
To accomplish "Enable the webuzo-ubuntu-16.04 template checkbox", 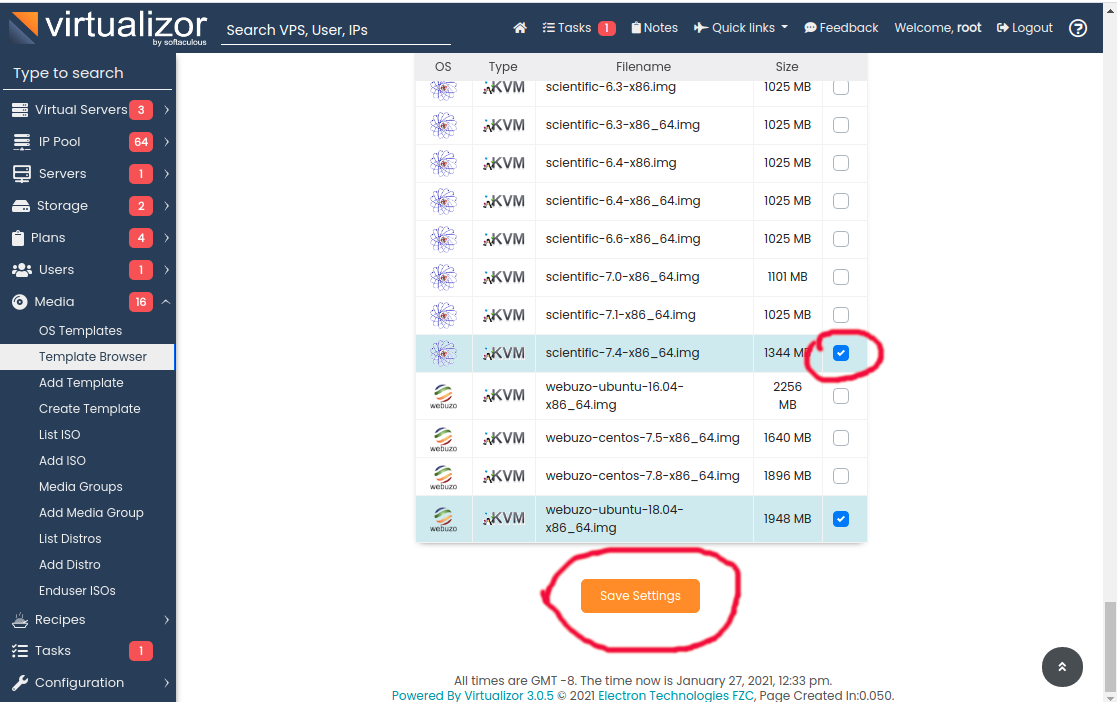I will click(x=840, y=395).
